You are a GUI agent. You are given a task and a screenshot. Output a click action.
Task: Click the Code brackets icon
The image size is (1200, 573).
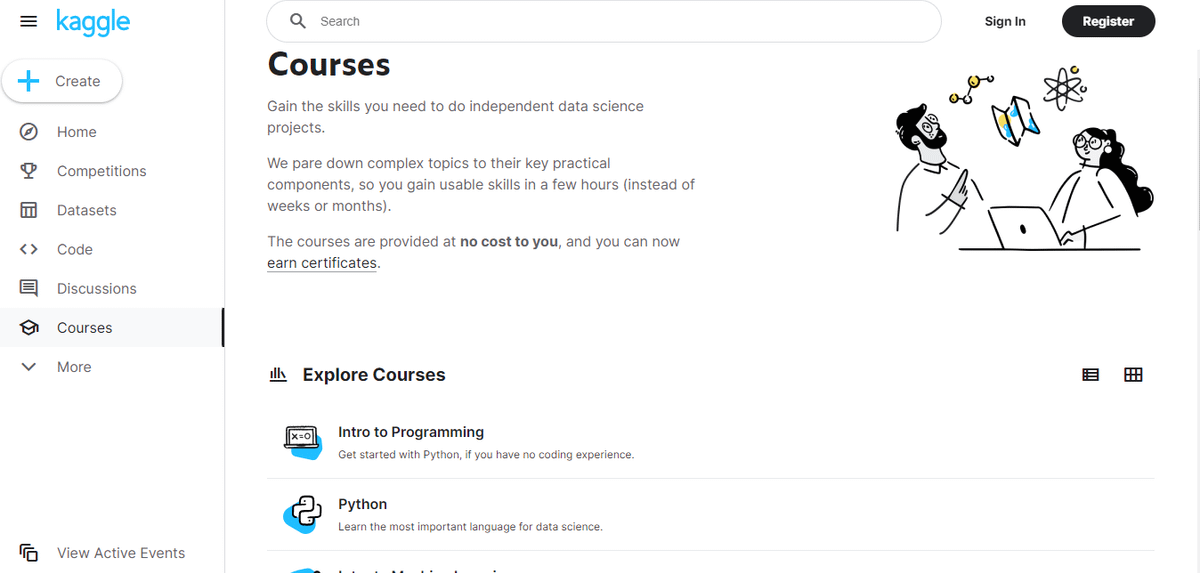coord(29,249)
